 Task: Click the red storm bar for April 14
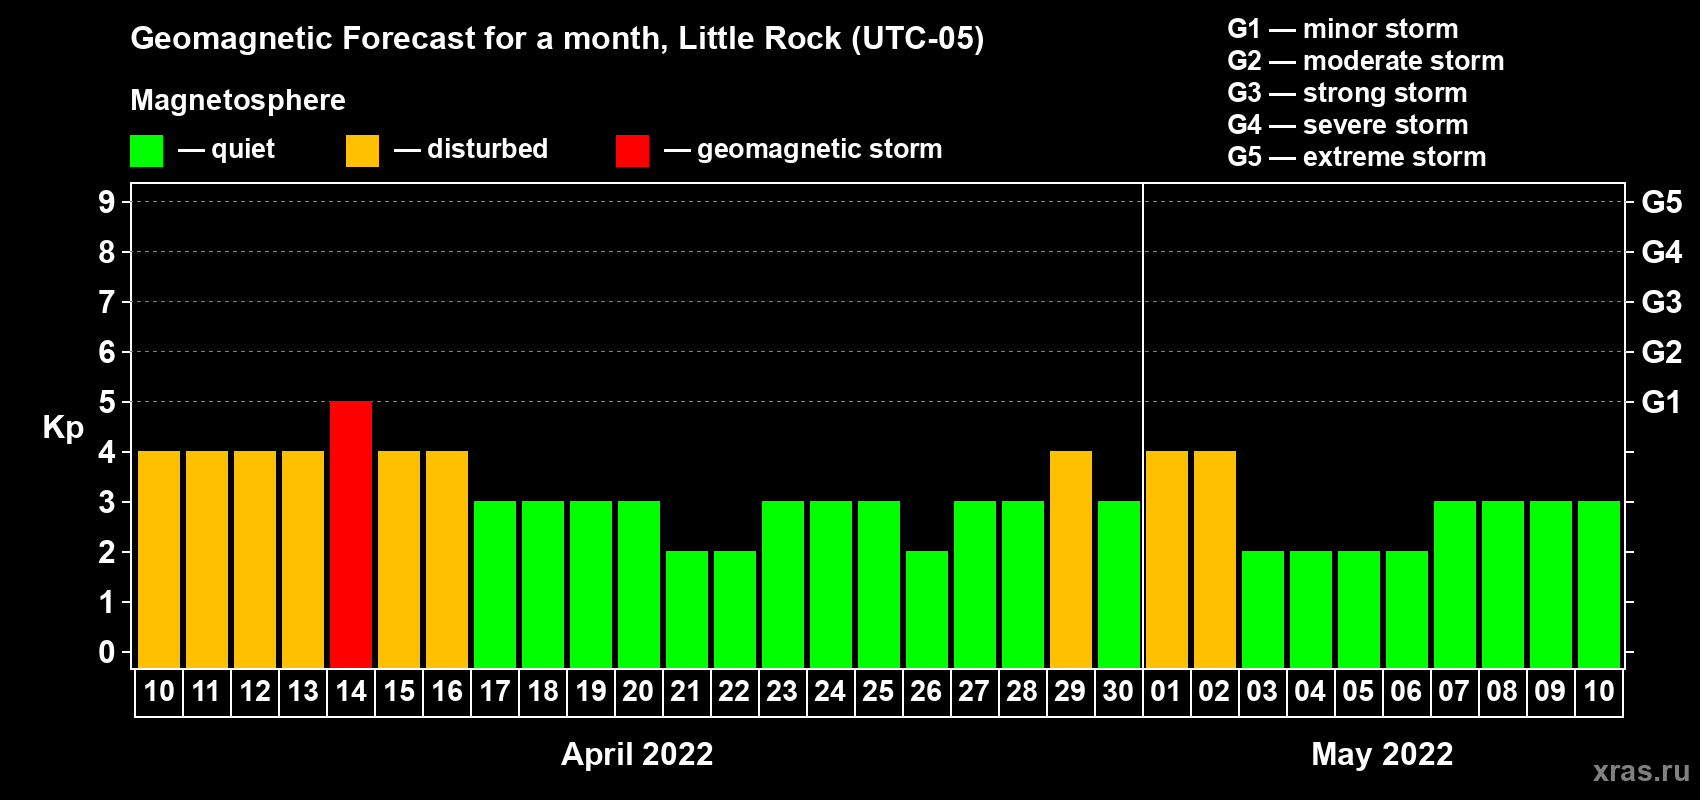pos(351,534)
